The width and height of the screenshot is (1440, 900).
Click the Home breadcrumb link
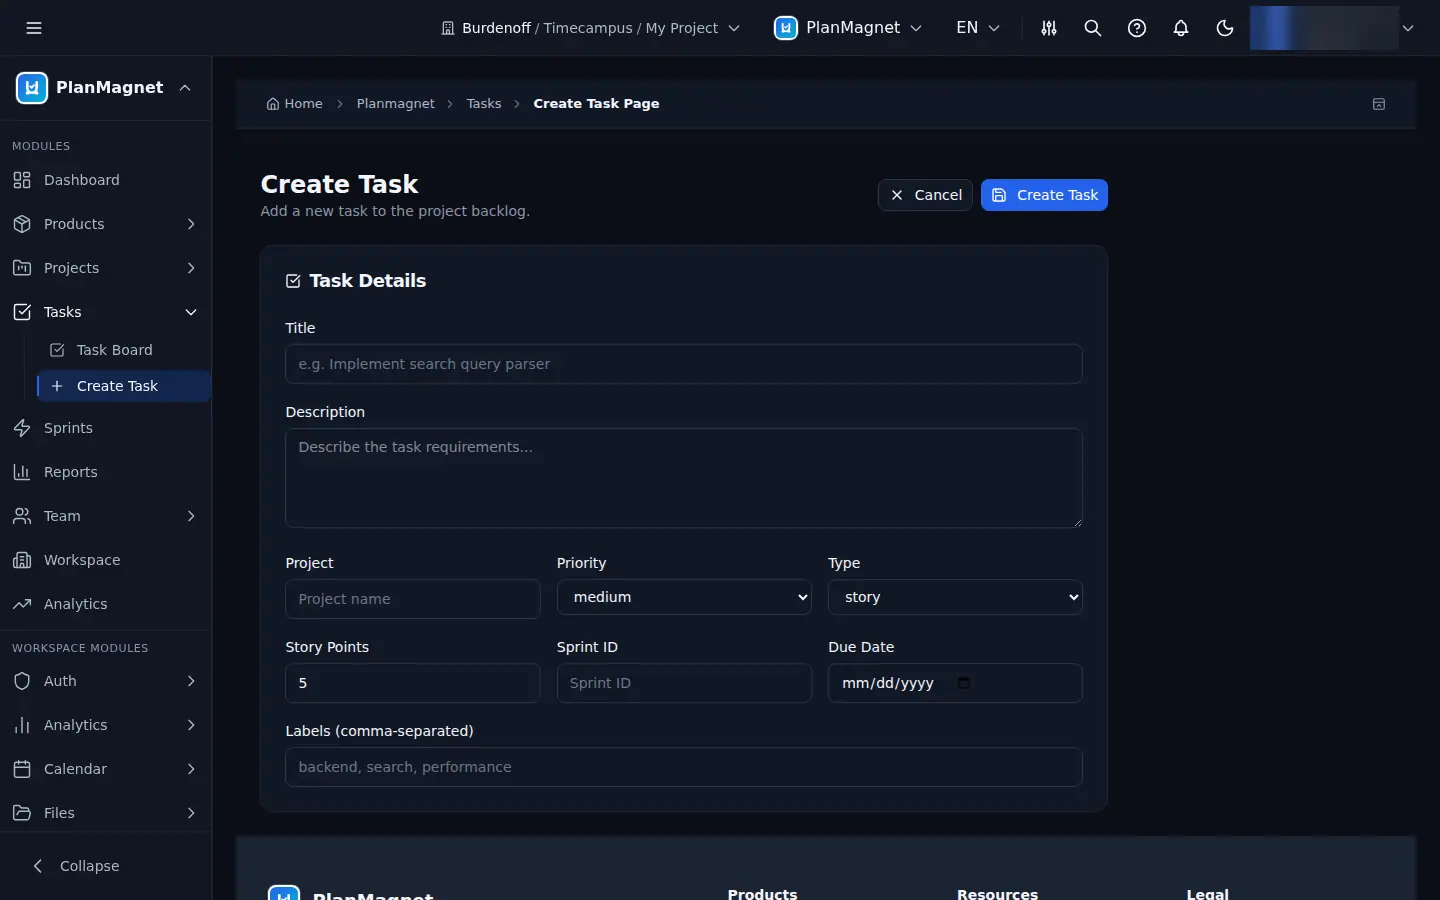(294, 104)
